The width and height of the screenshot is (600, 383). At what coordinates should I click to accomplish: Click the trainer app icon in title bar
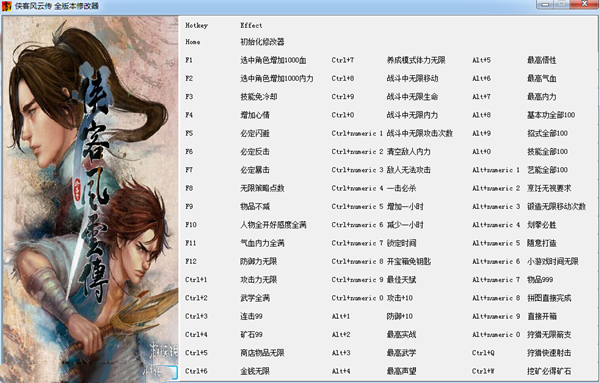click(7, 7)
